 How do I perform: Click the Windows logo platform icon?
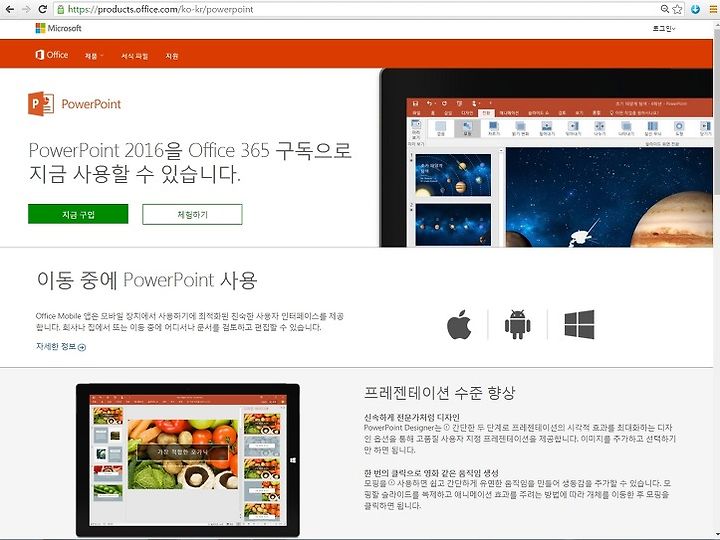(x=579, y=324)
